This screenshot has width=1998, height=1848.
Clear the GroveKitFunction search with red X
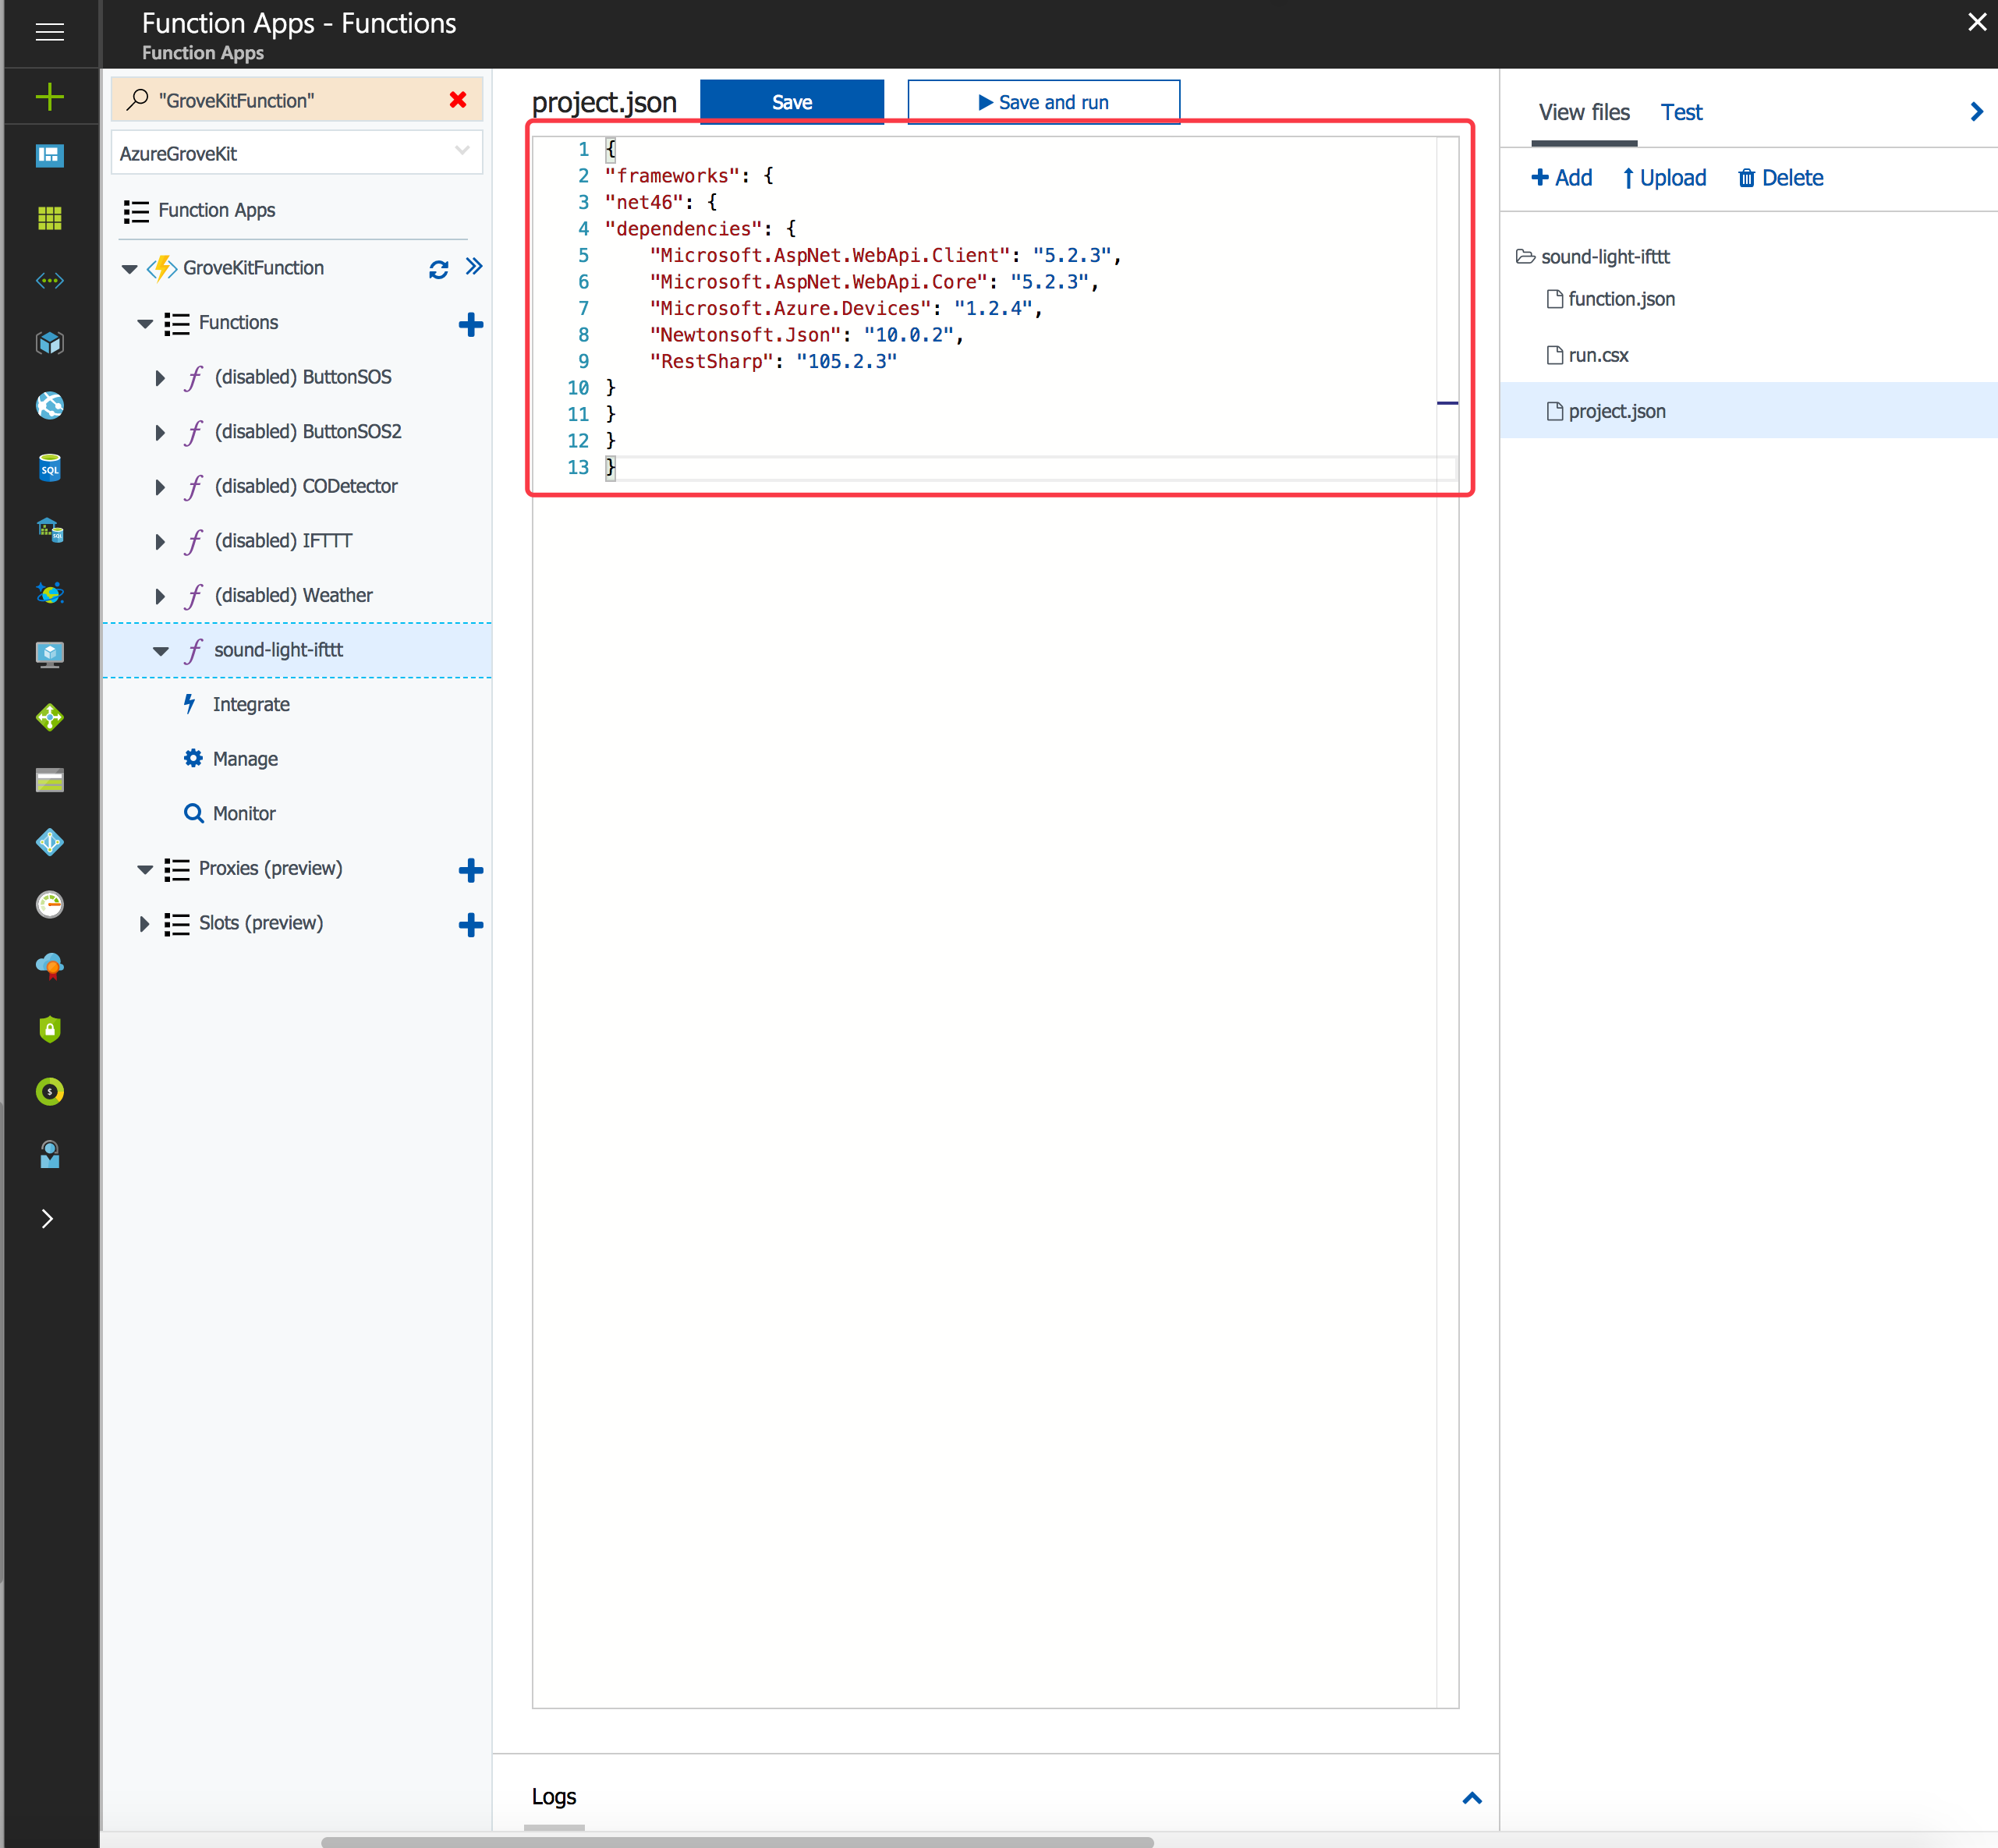(458, 100)
